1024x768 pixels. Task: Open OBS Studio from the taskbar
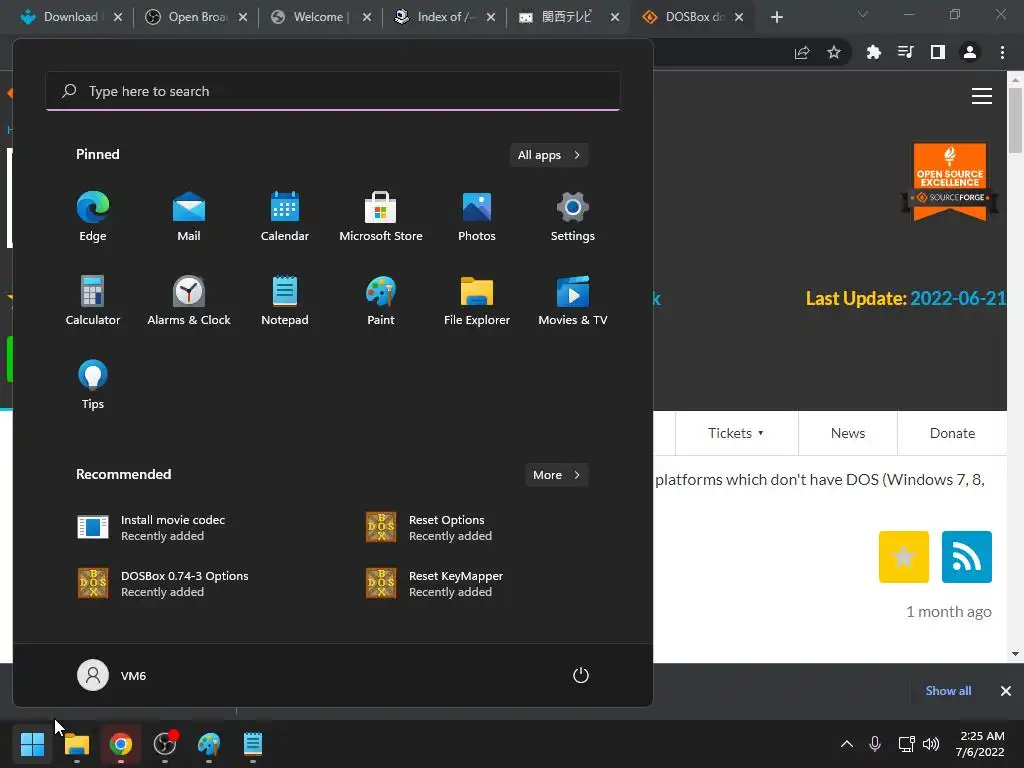165,744
